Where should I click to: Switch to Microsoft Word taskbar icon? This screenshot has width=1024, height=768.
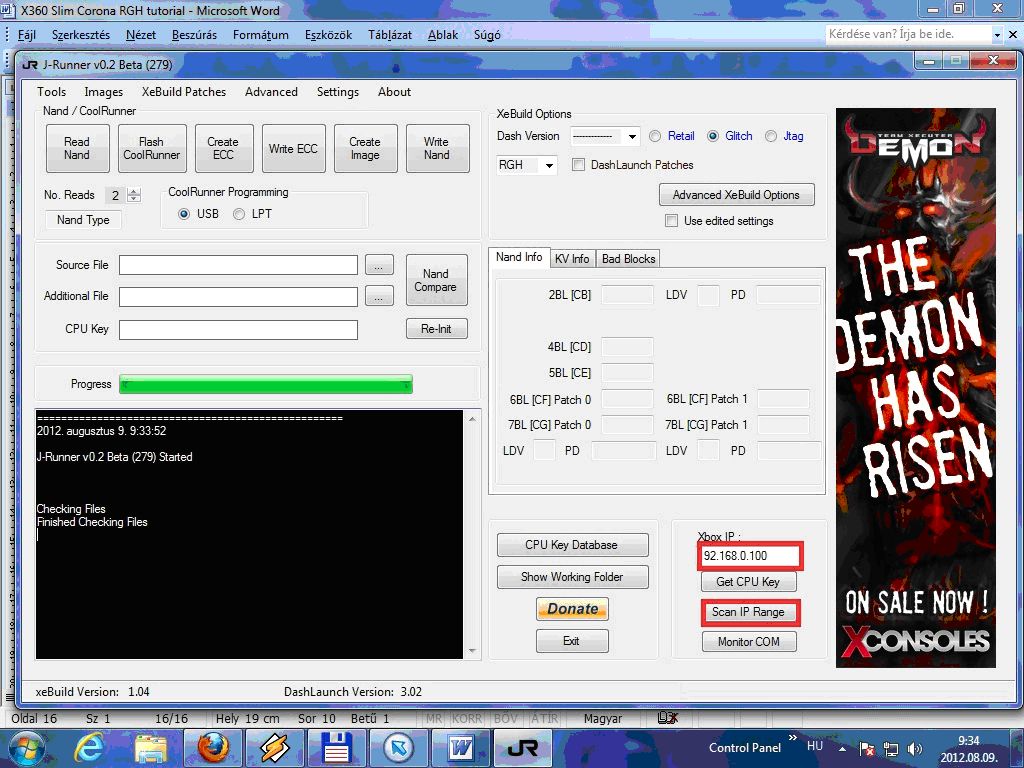(460, 747)
